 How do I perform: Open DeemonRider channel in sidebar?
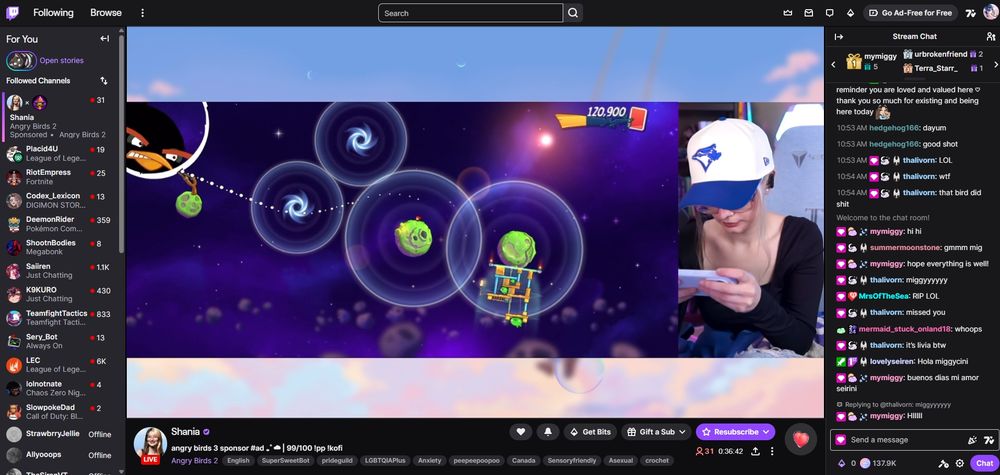60,224
